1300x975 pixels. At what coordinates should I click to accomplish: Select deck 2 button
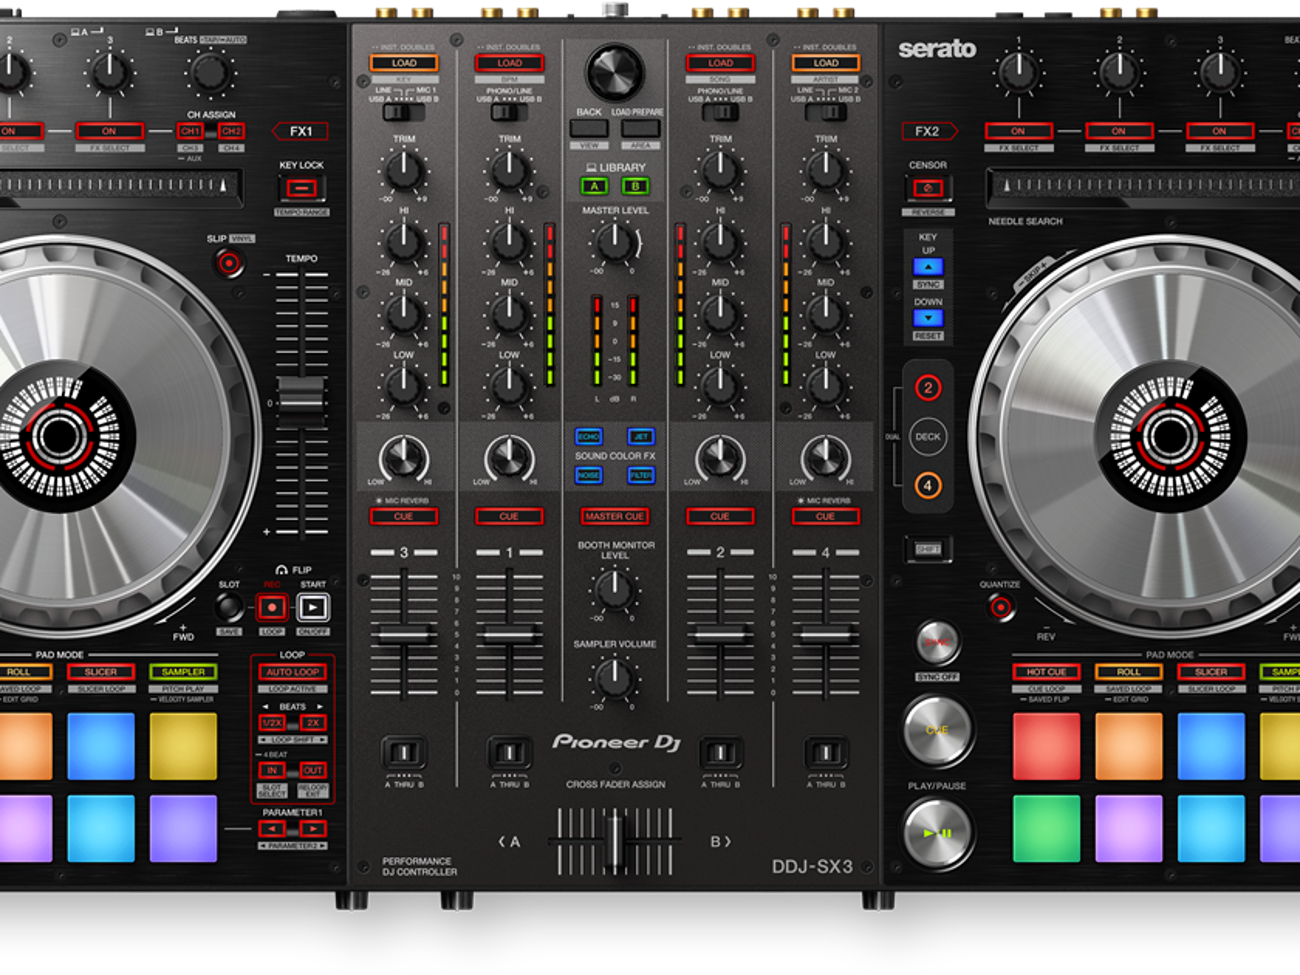click(927, 388)
